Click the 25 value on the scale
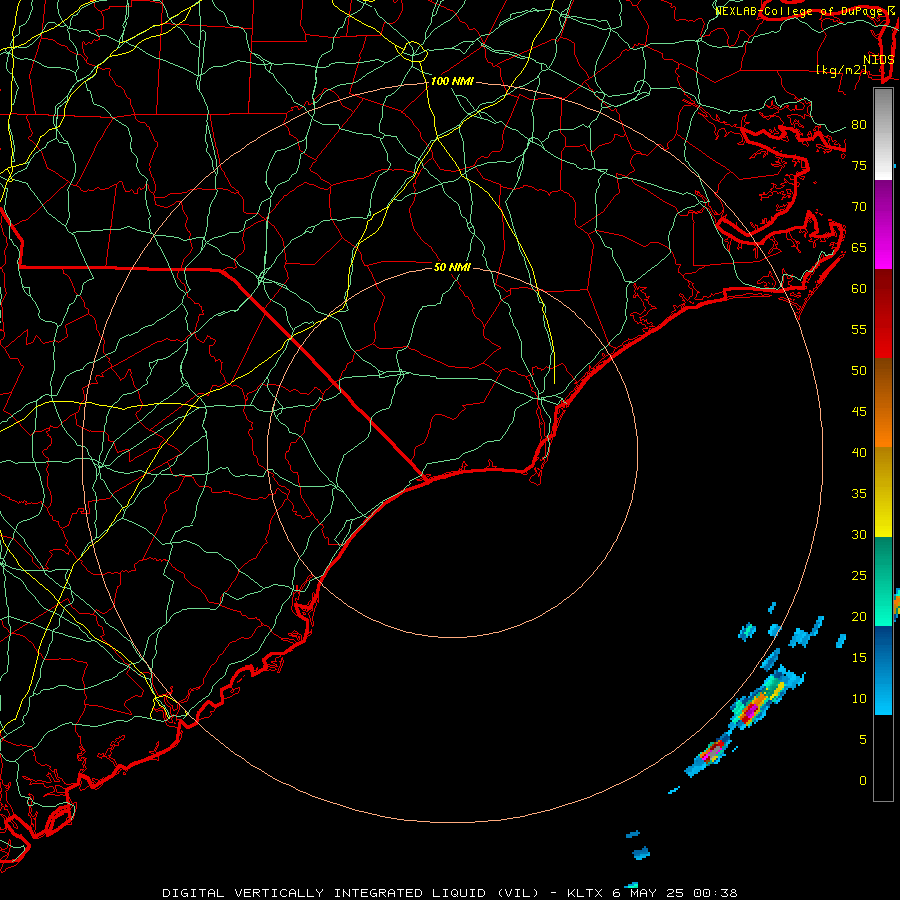The image size is (900, 900). [x=859, y=576]
